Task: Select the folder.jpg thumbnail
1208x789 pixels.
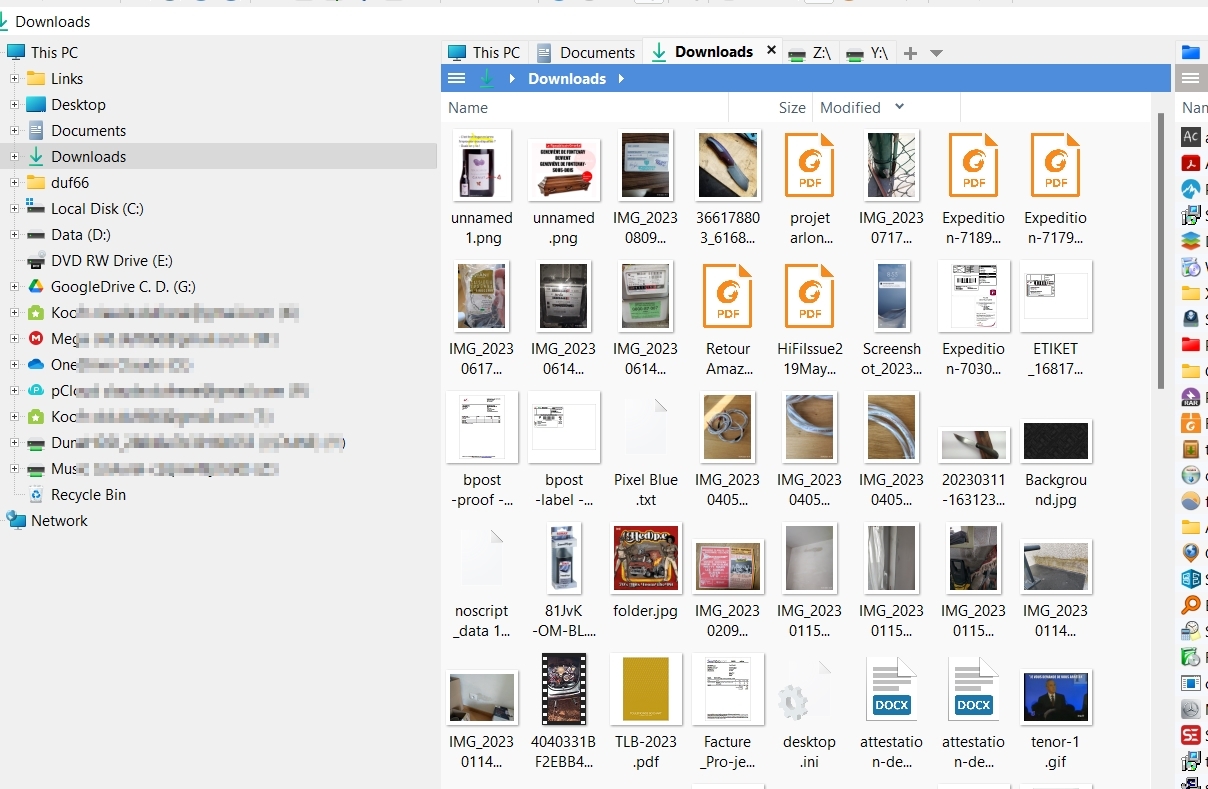Action: 646,558
